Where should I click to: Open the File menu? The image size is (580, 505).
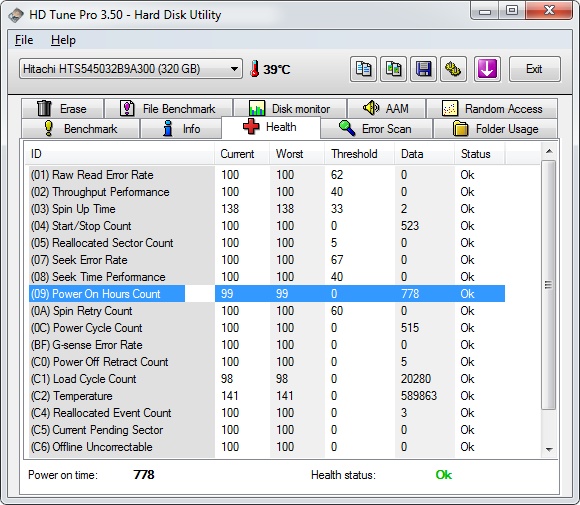pyautogui.click(x=24, y=40)
